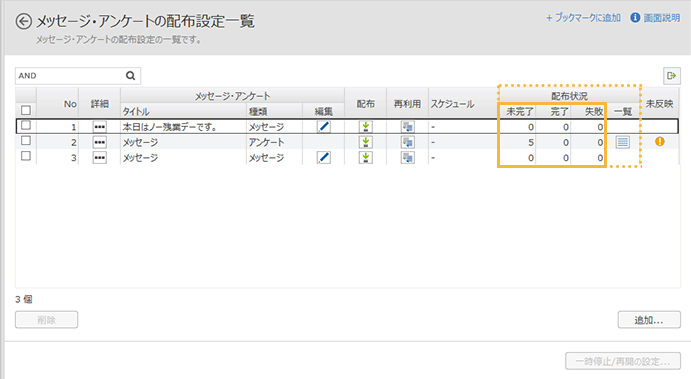Click the reuse copy icon in row 2
The width and height of the screenshot is (691, 379).
(408, 142)
